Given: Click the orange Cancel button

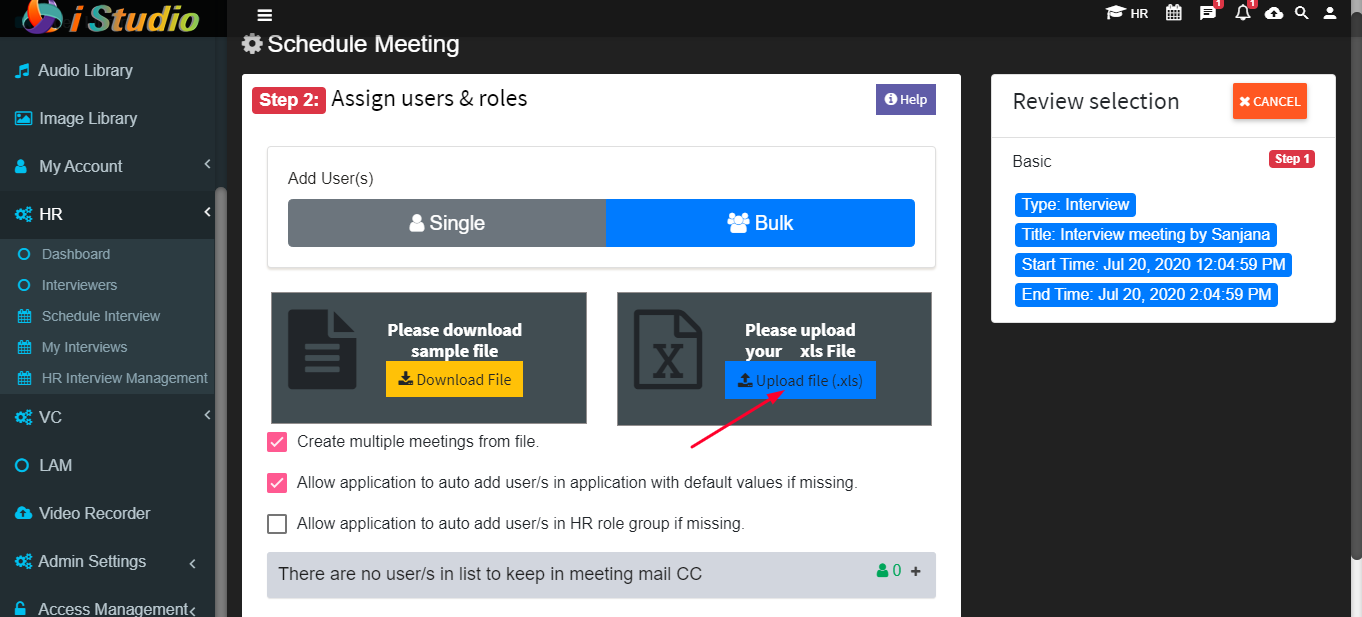Looking at the screenshot, I should tap(1270, 101).
